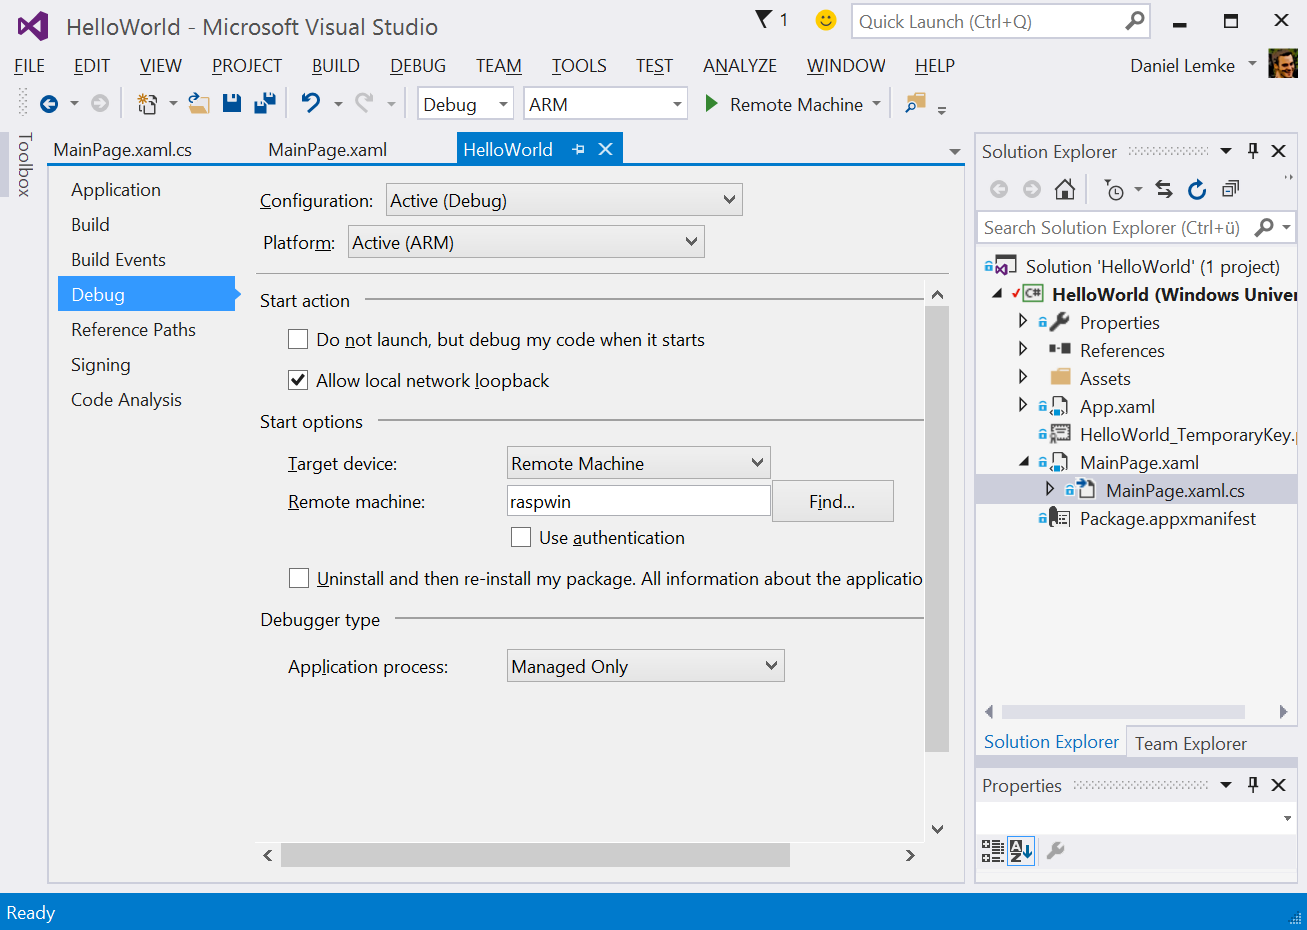Expand the References node
Image resolution: width=1307 pixels, height=930 pixels.
tap(1023, 349)
